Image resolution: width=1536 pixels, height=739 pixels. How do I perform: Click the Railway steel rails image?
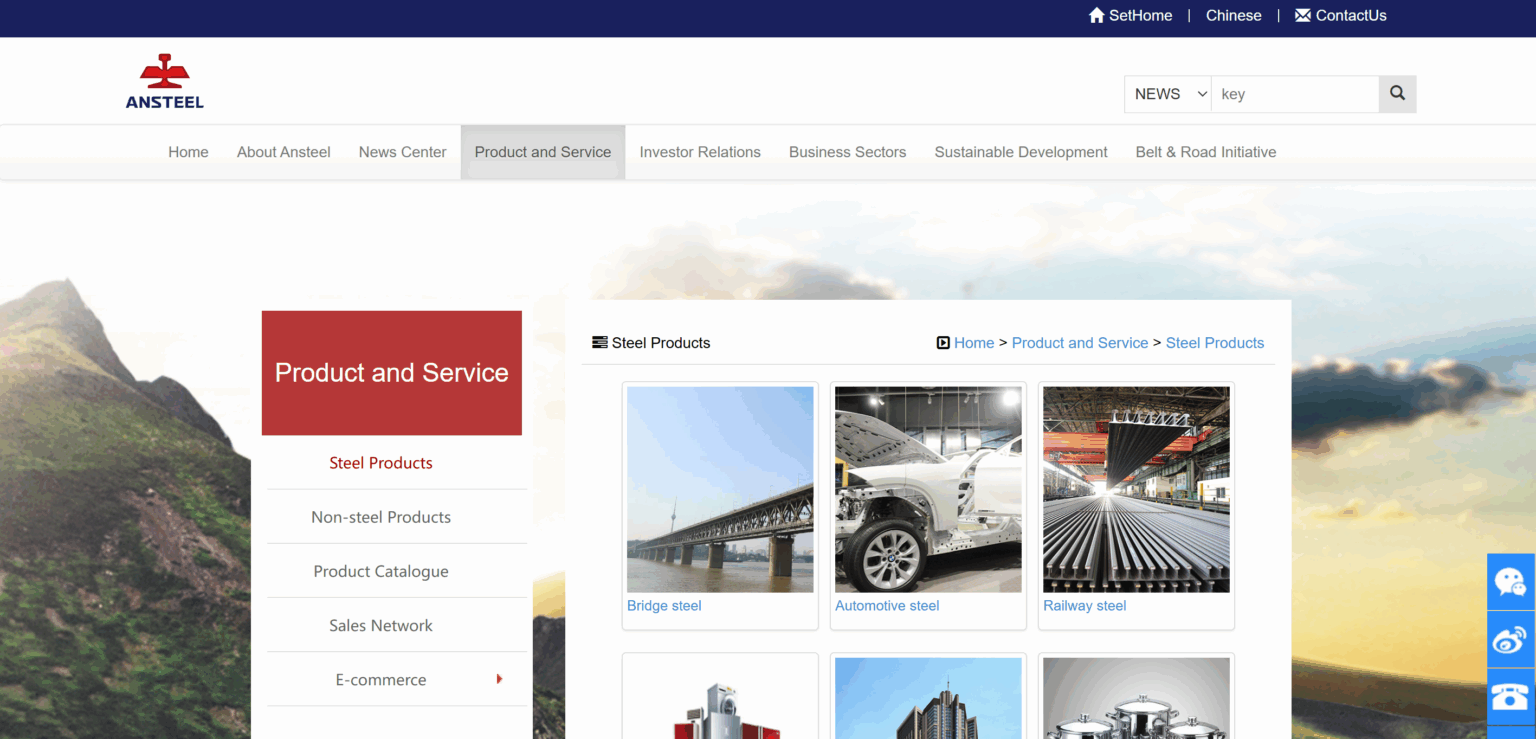[1136, 489]
